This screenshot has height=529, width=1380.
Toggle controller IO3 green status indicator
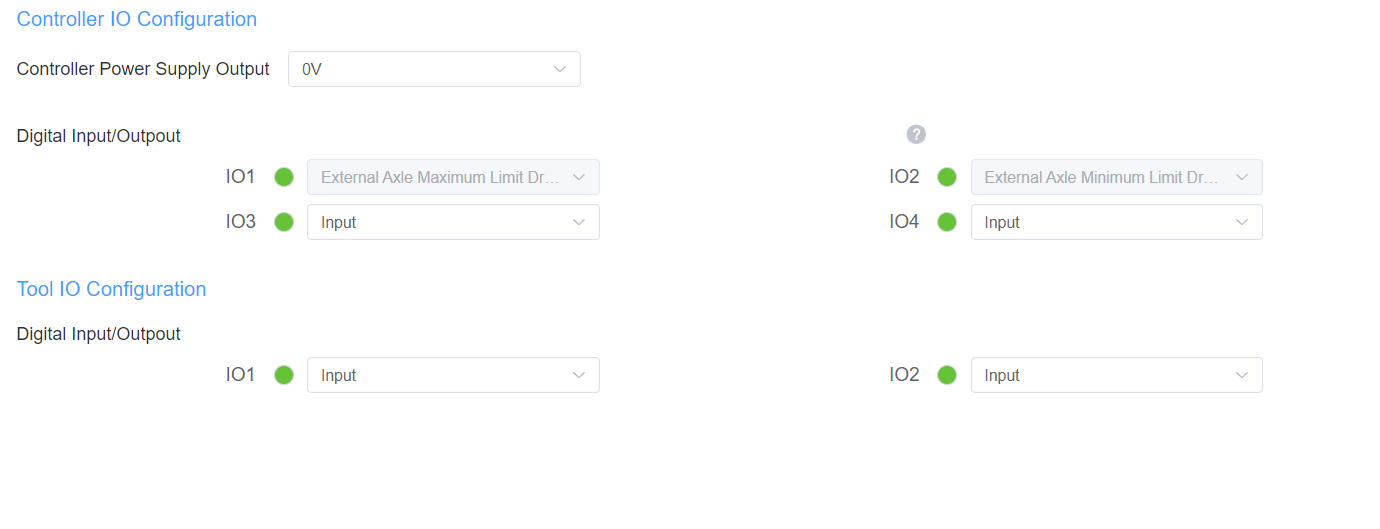coord(284,222)
